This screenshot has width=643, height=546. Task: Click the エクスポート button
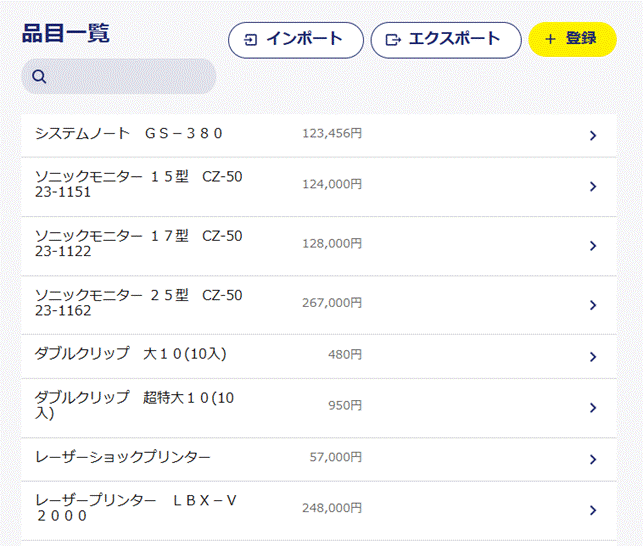click(x=446, y=40)
